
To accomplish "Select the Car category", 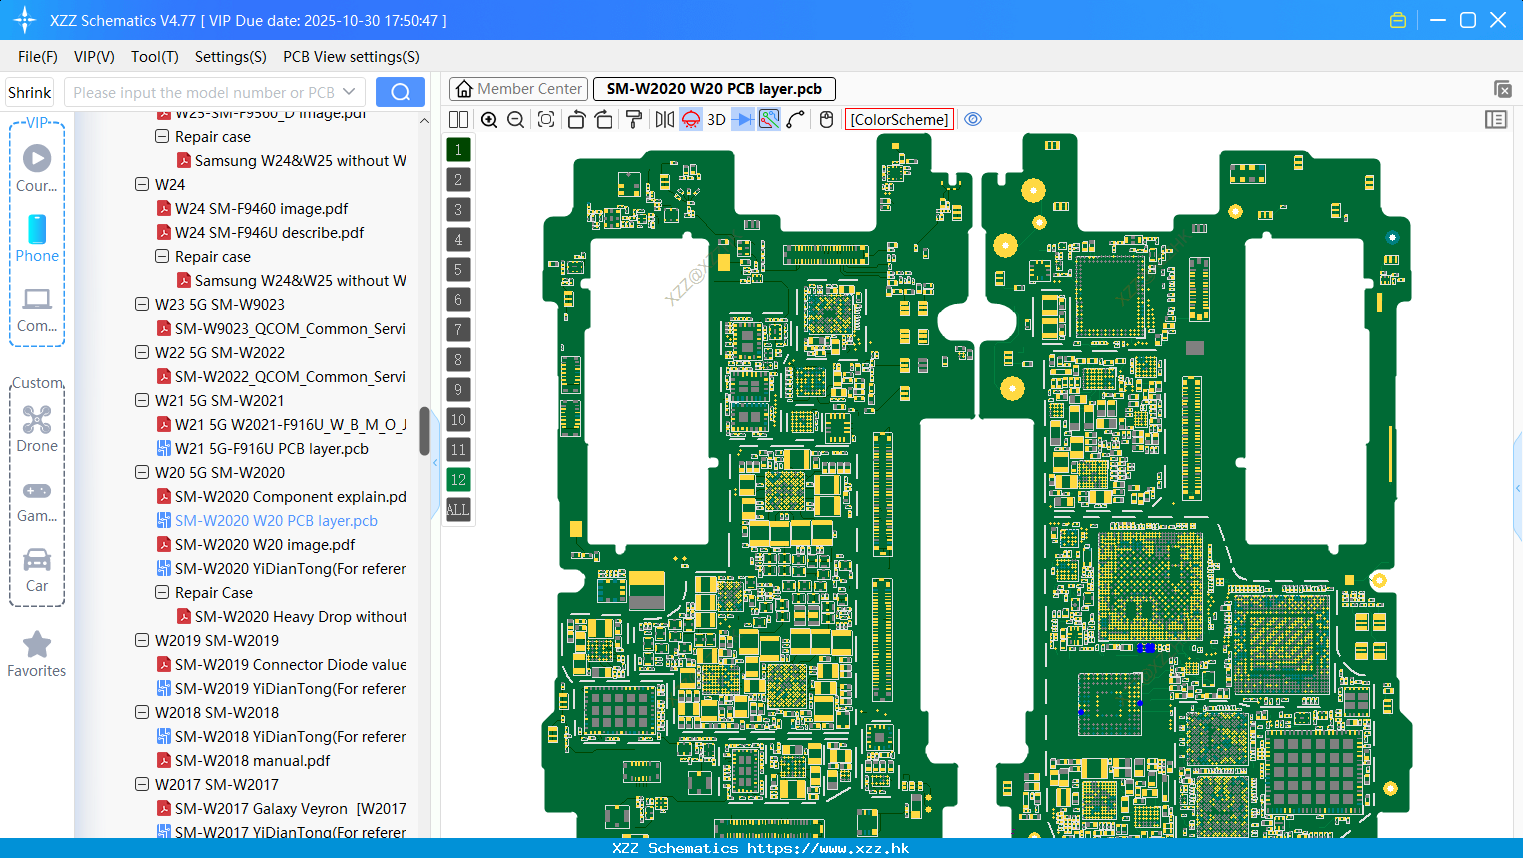I will 37,570.
